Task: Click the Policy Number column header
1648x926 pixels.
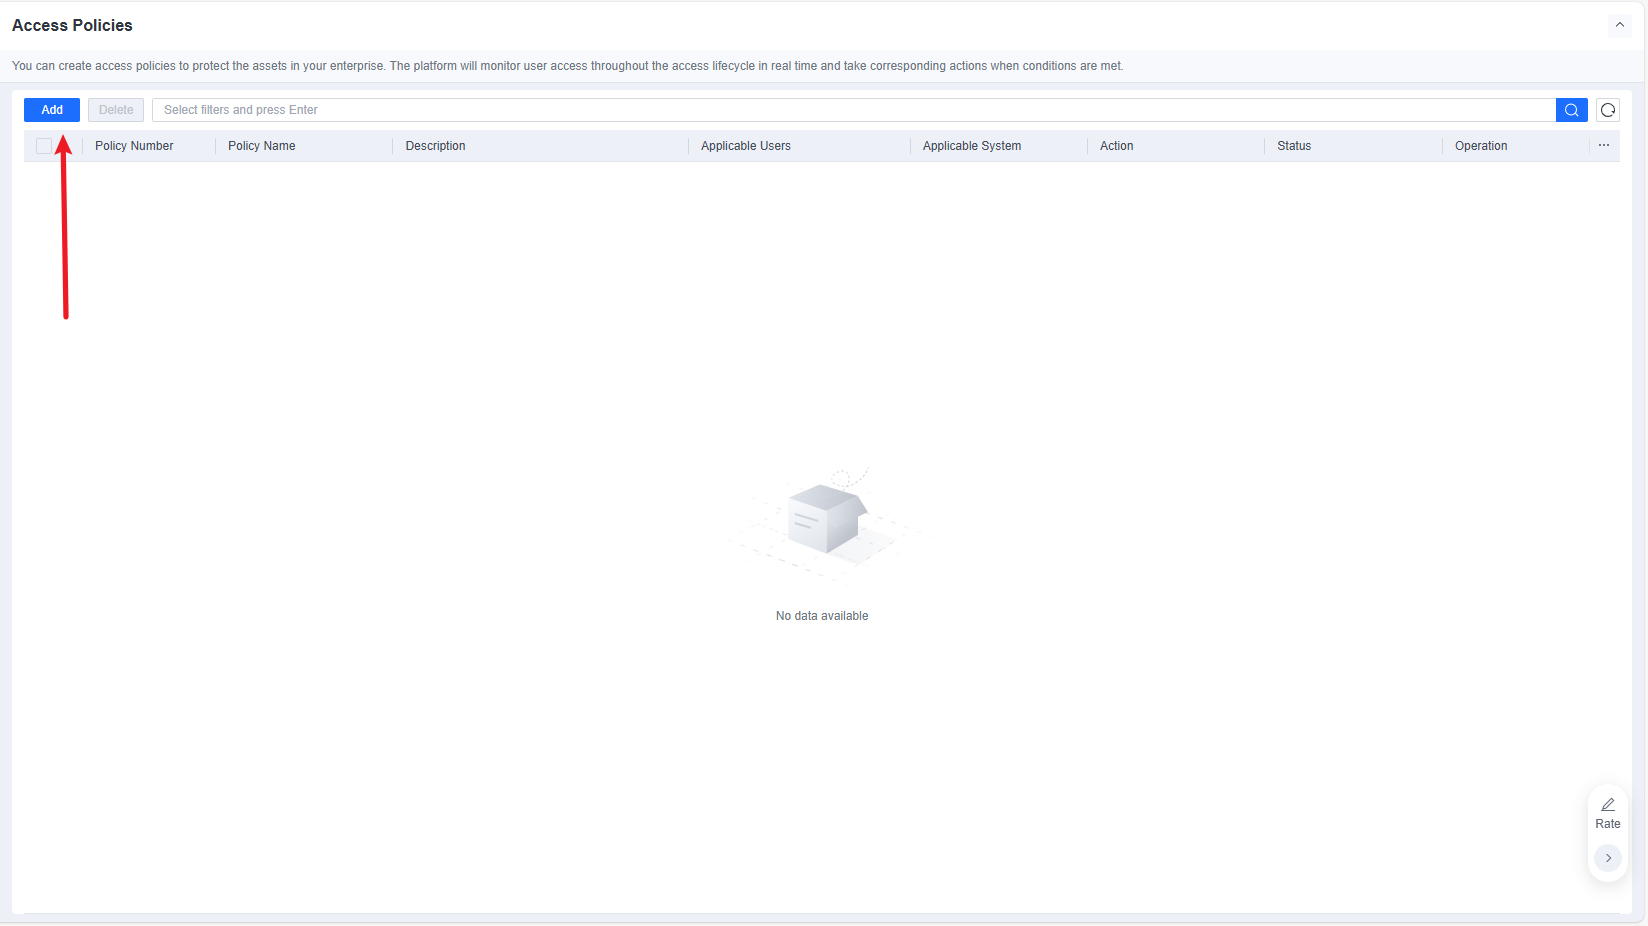Action: [134, 146]
